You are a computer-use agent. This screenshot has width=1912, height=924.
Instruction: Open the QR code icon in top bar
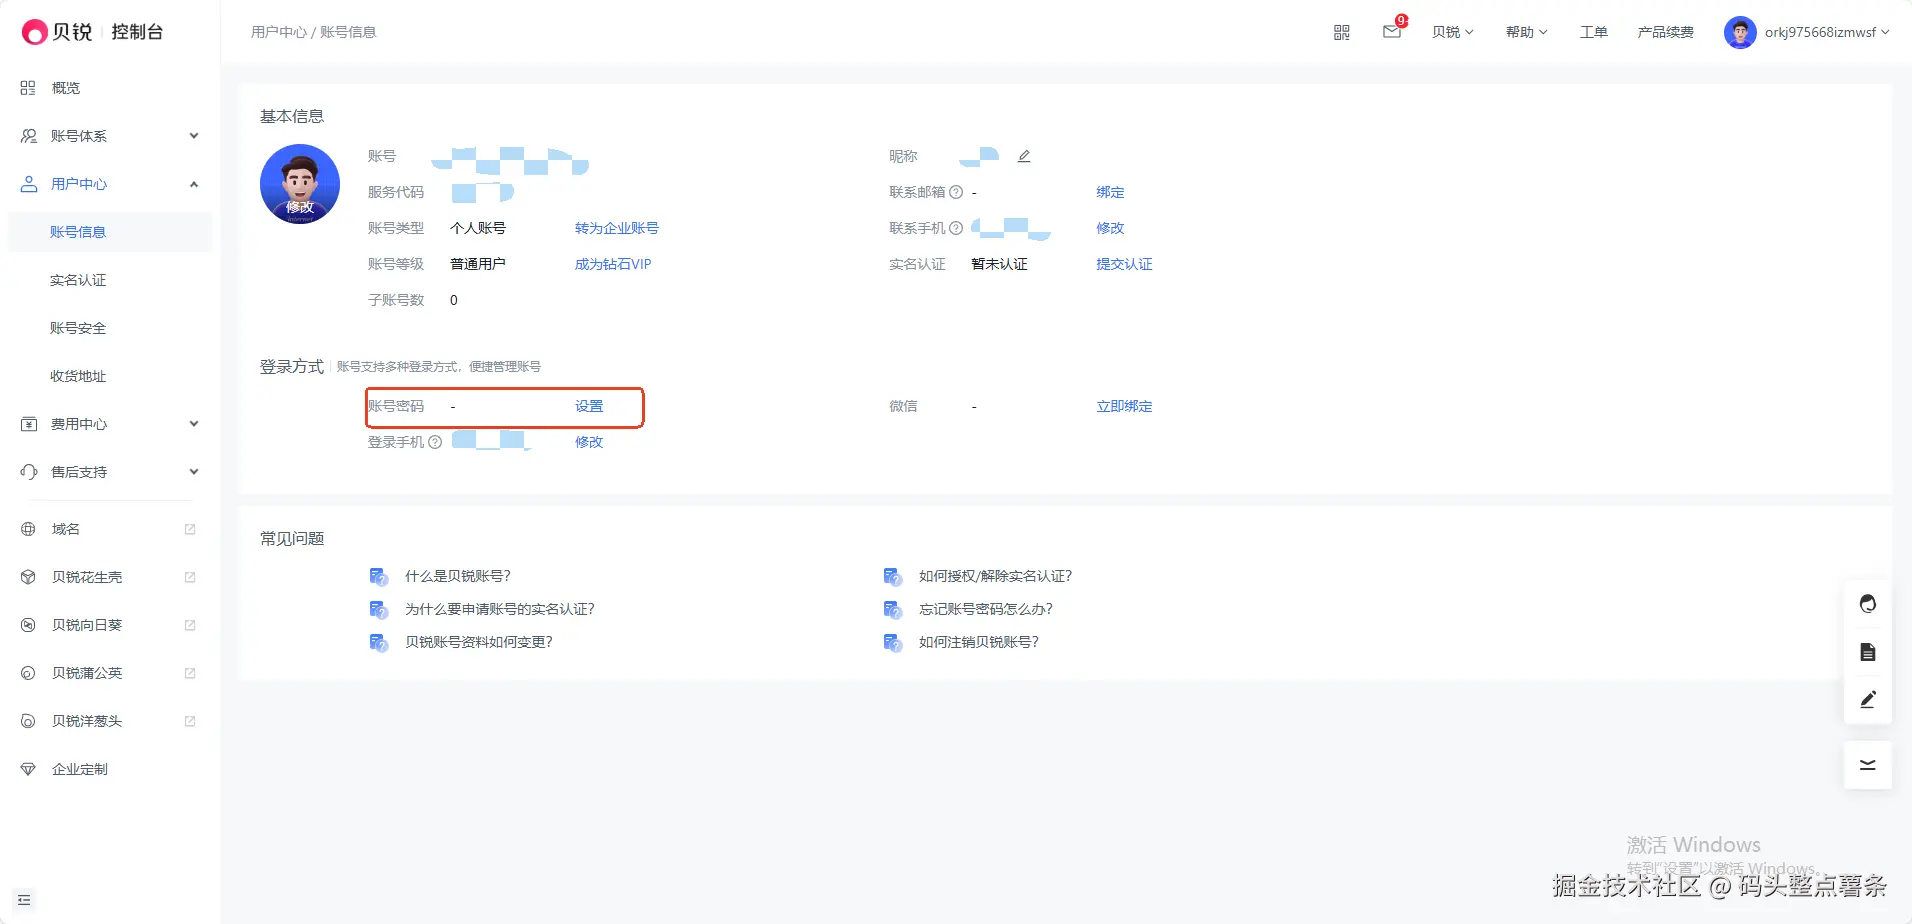(1342, 32)
